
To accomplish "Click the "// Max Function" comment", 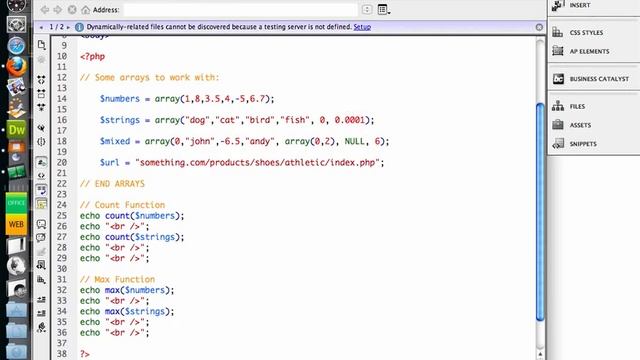I will click(x=118, y=279).
